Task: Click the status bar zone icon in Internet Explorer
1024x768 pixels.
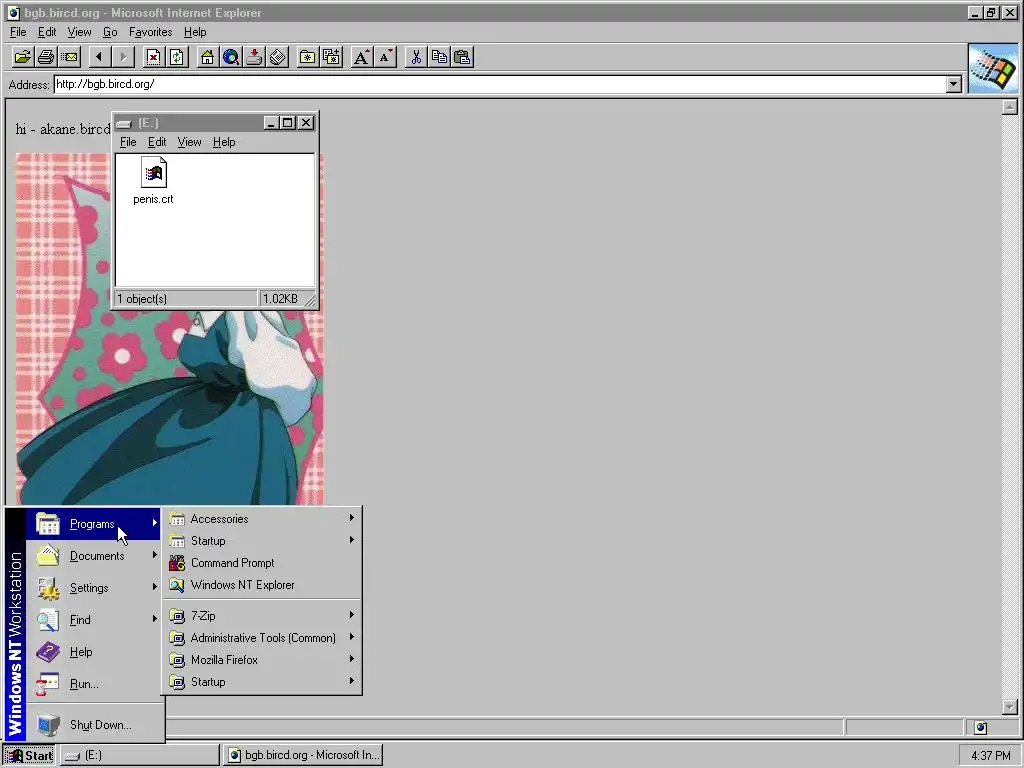Action: 980,727
